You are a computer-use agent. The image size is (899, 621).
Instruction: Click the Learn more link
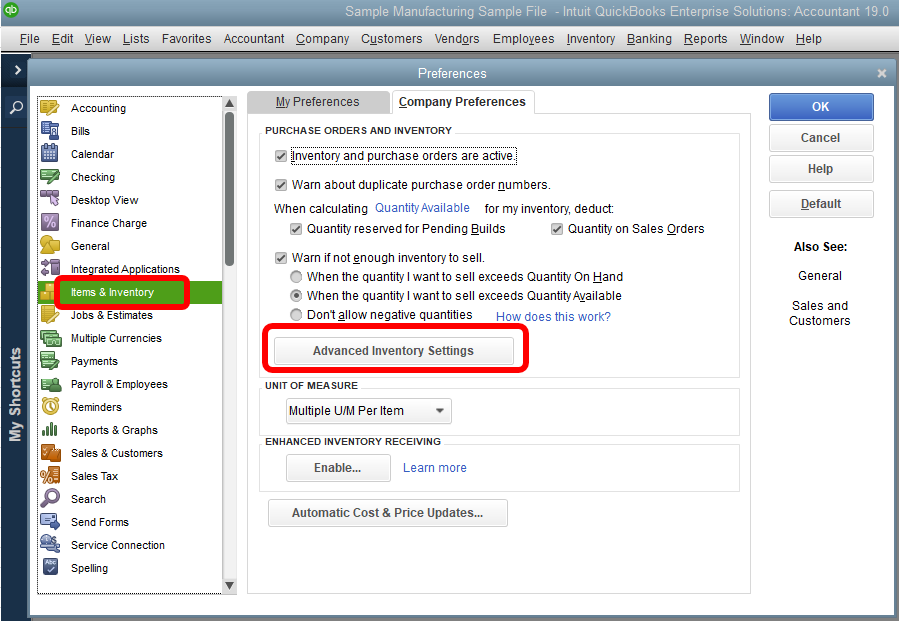click(435, 468)
